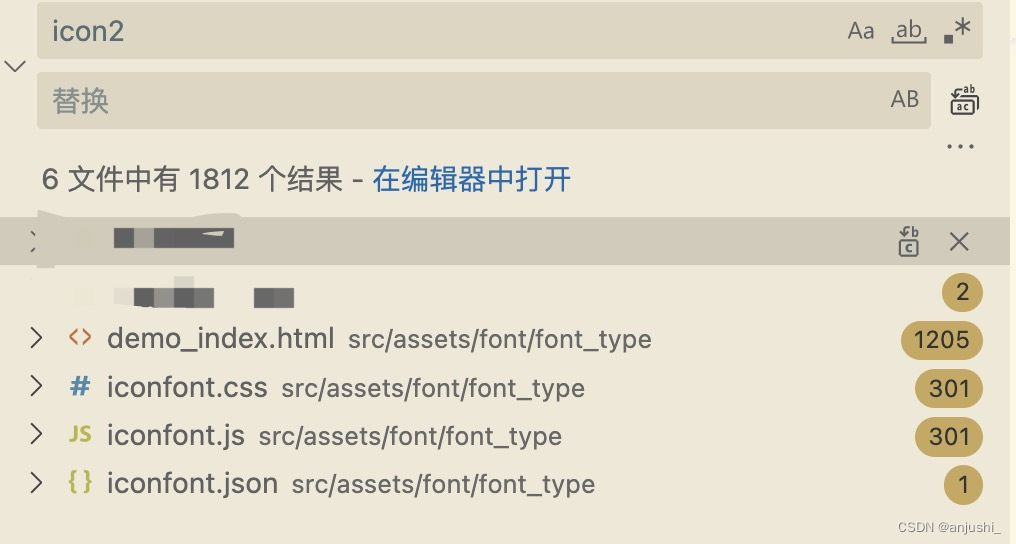
Task: Click the HTML file type icon
Action: (x=80, y=337)
